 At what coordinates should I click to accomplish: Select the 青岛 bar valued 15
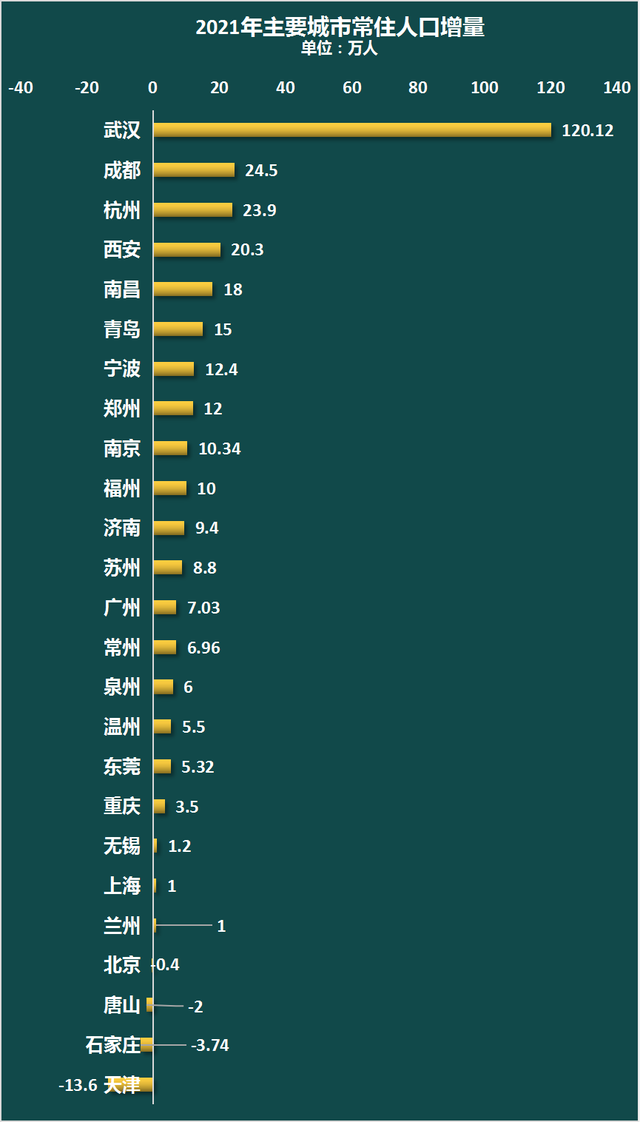178,330
